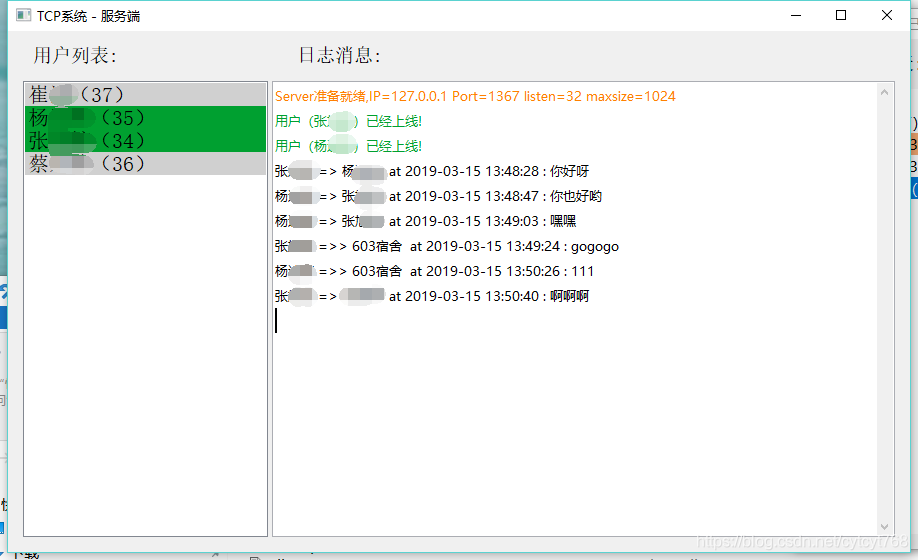
Task: Click the log scrollbar down arrow
Action: click(x=885, y=527)
